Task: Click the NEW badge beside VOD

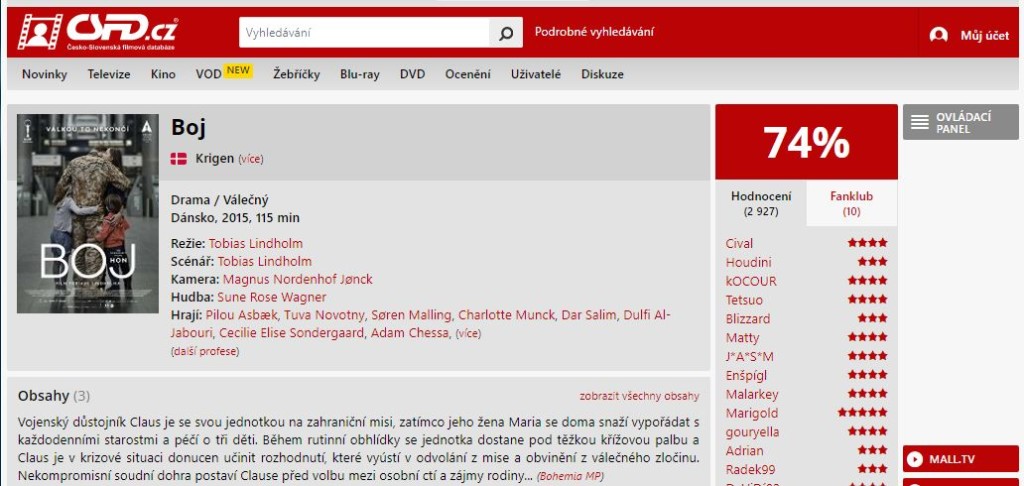Action: [x=238, y=71]
